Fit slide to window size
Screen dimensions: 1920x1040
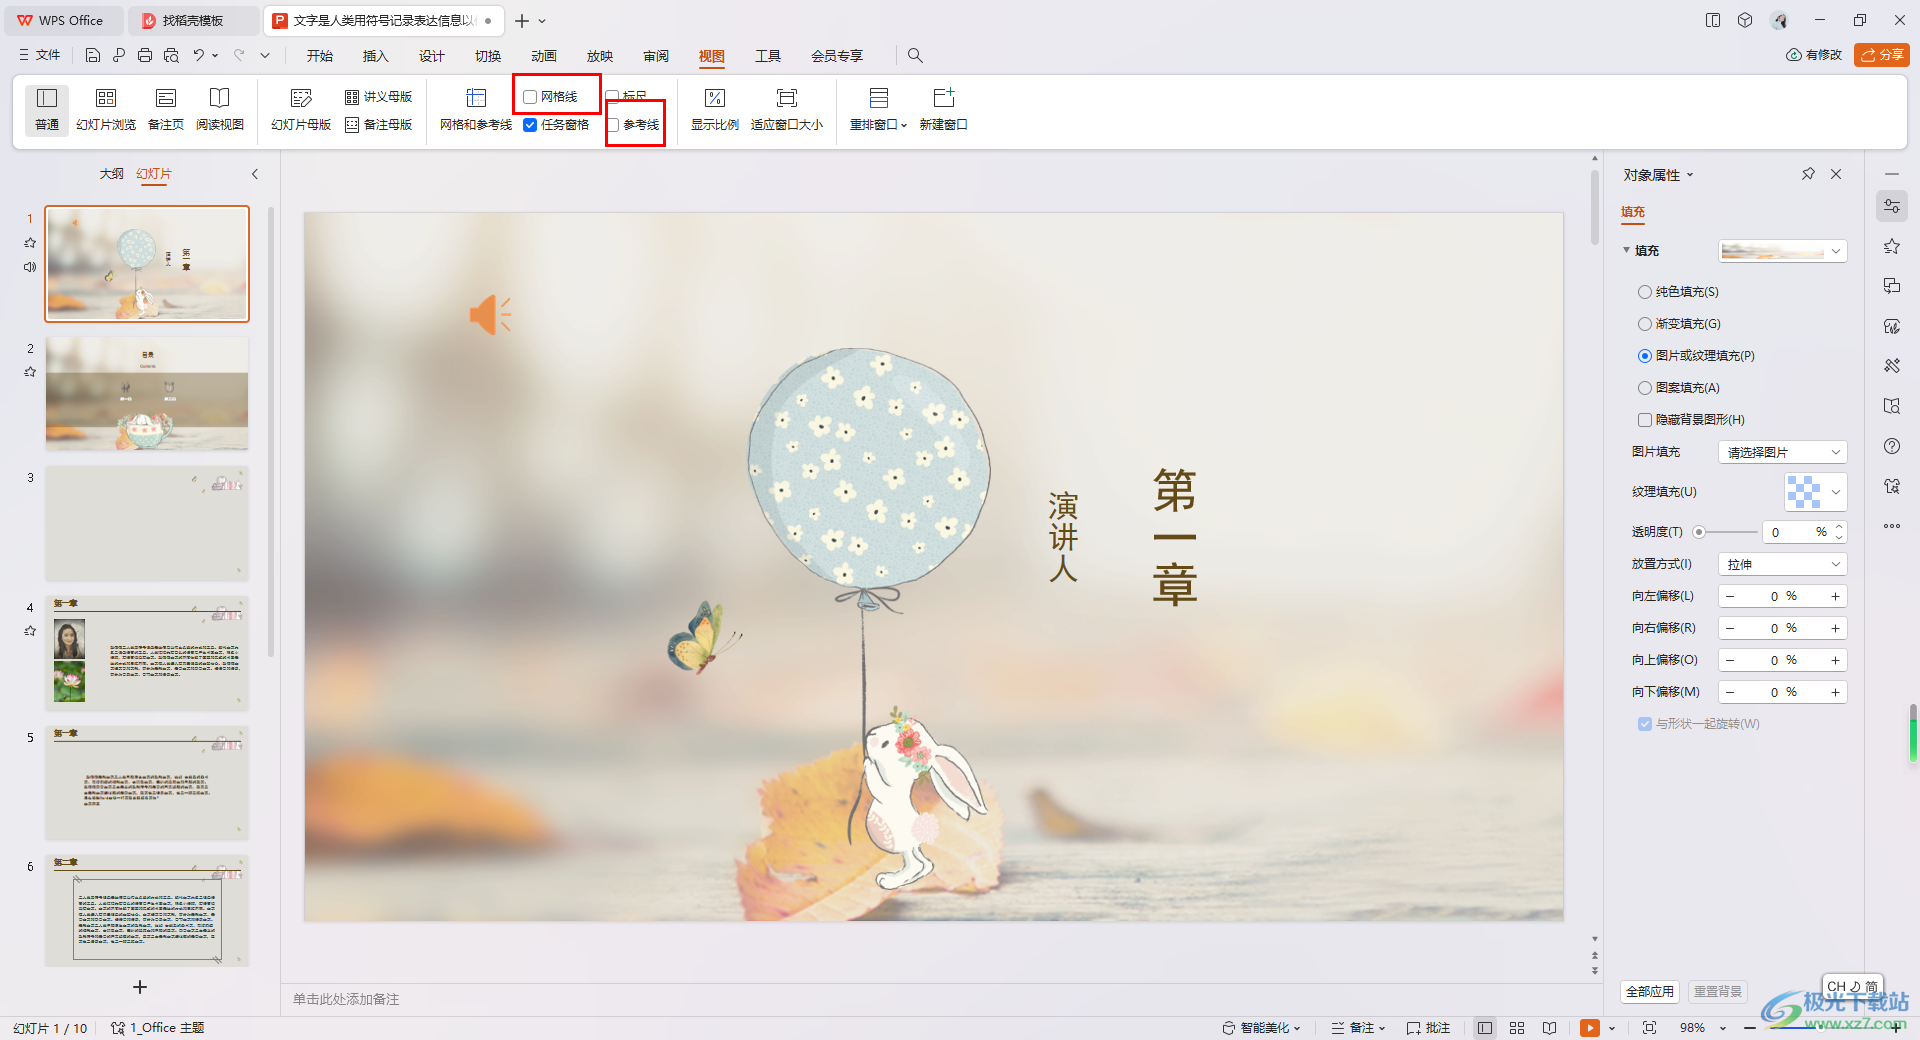click(787, 109)
